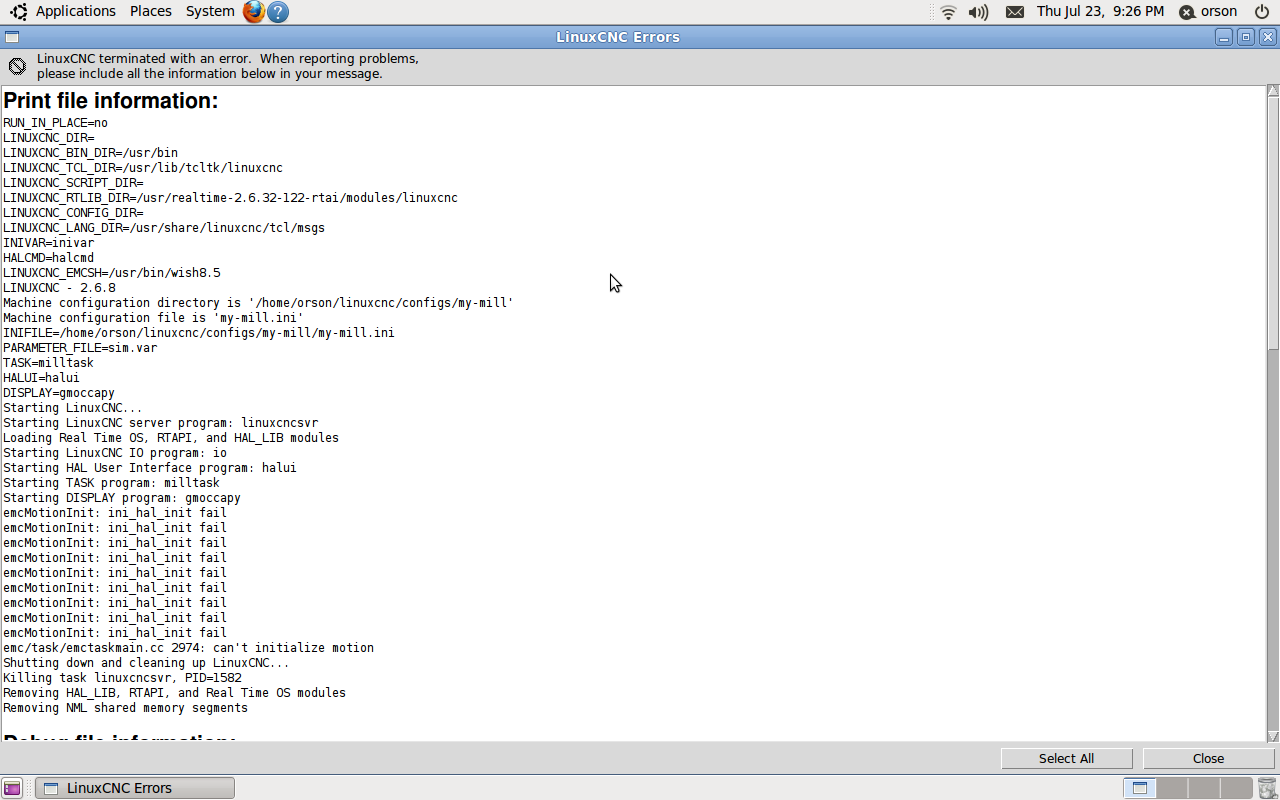Click the LINUXCNC_LANG_DIR line

click(164, 228)
